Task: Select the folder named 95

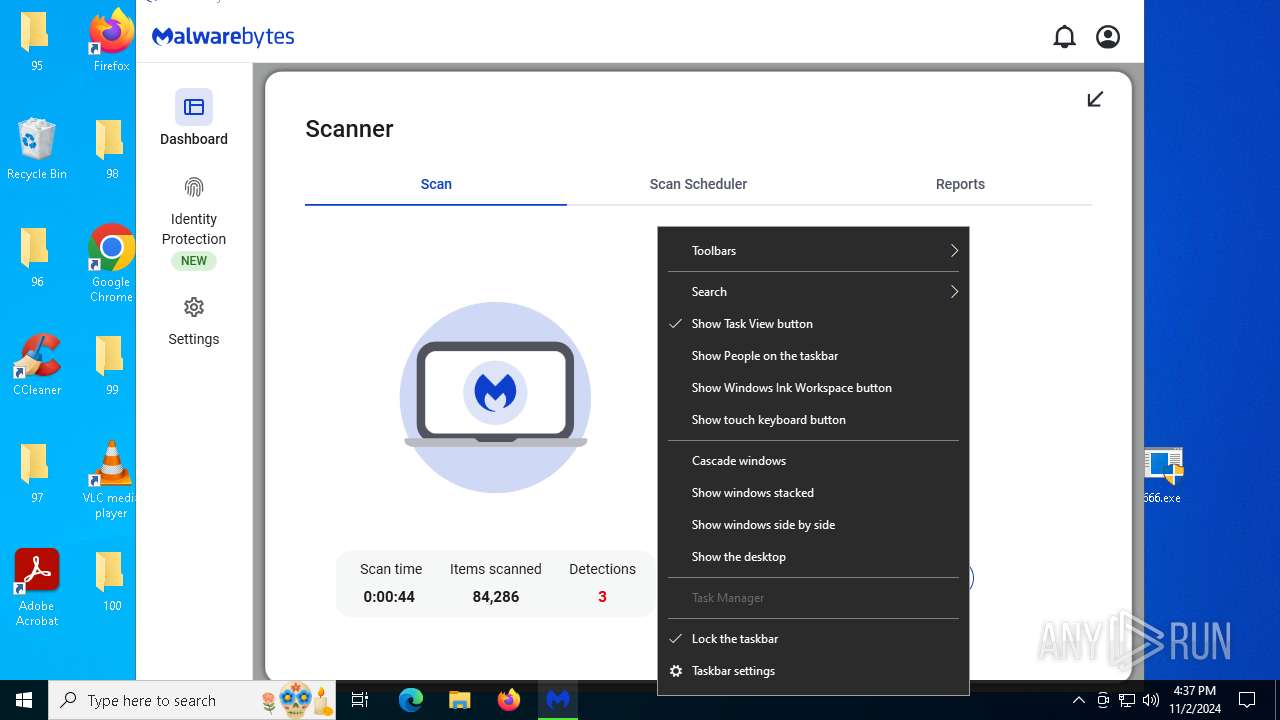Action: [x=36, y=40]
